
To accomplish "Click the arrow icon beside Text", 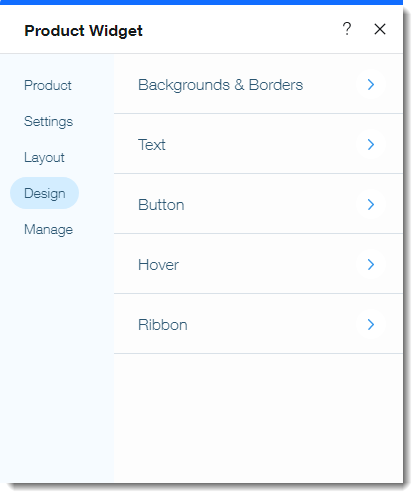I will (x=371, y=145).
